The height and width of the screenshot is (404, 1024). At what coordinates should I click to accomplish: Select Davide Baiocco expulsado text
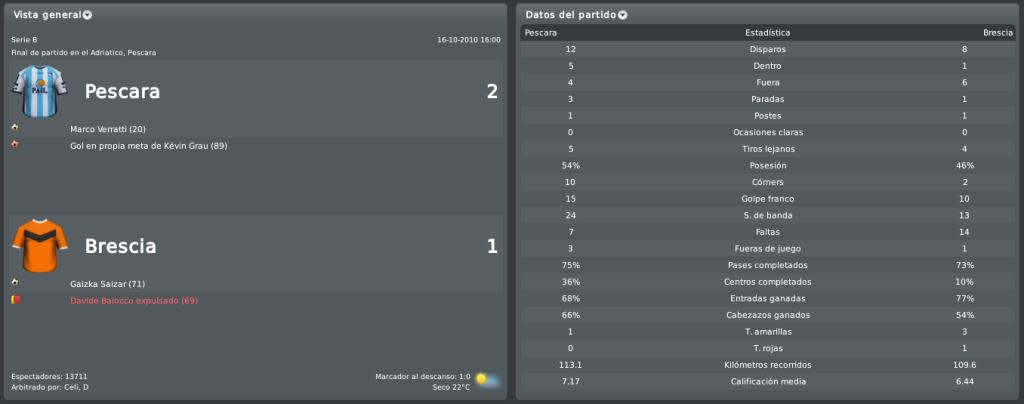point(134,301)
